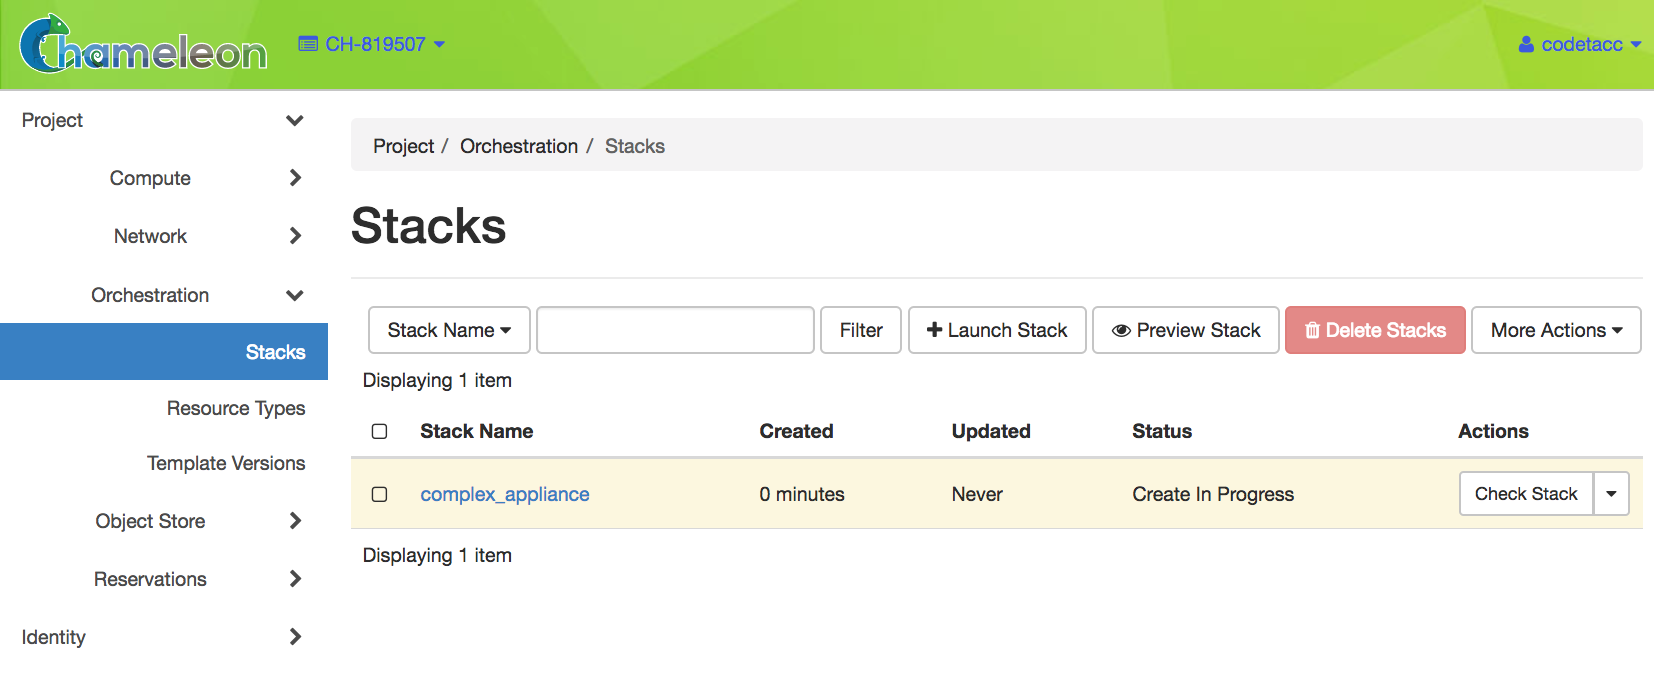Click the plus icon on Launch Stack
Viewport: 1654px width, 677px height.
click(x=935, y=330)
